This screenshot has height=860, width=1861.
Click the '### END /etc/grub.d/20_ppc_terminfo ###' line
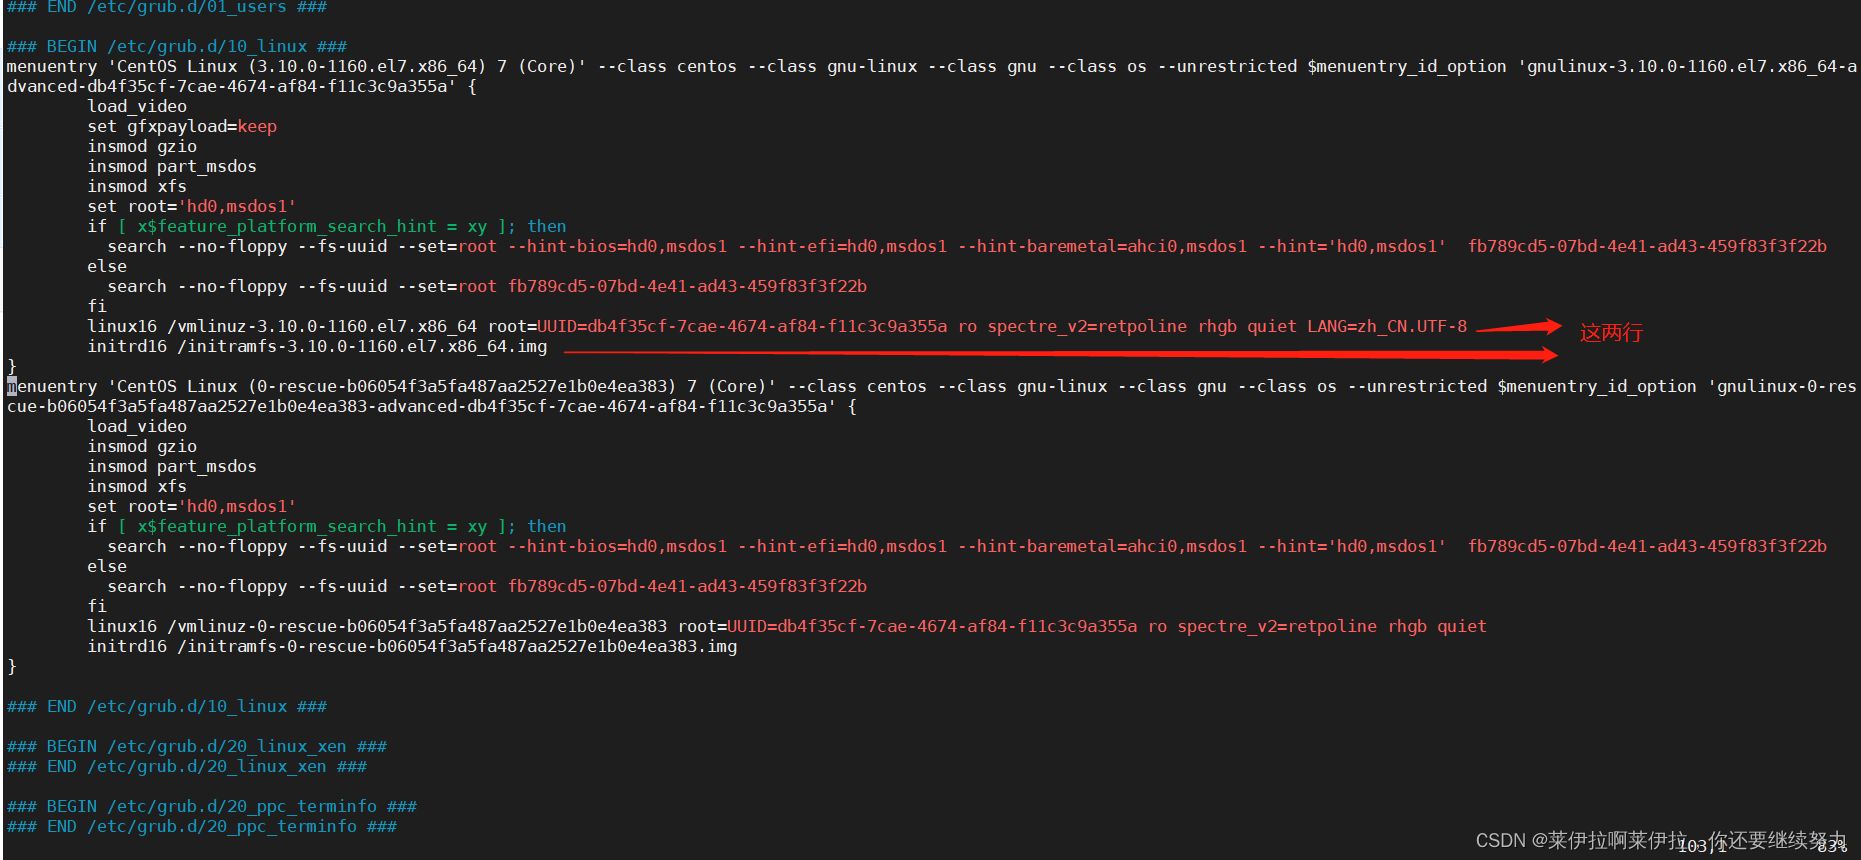pos(202,826)
